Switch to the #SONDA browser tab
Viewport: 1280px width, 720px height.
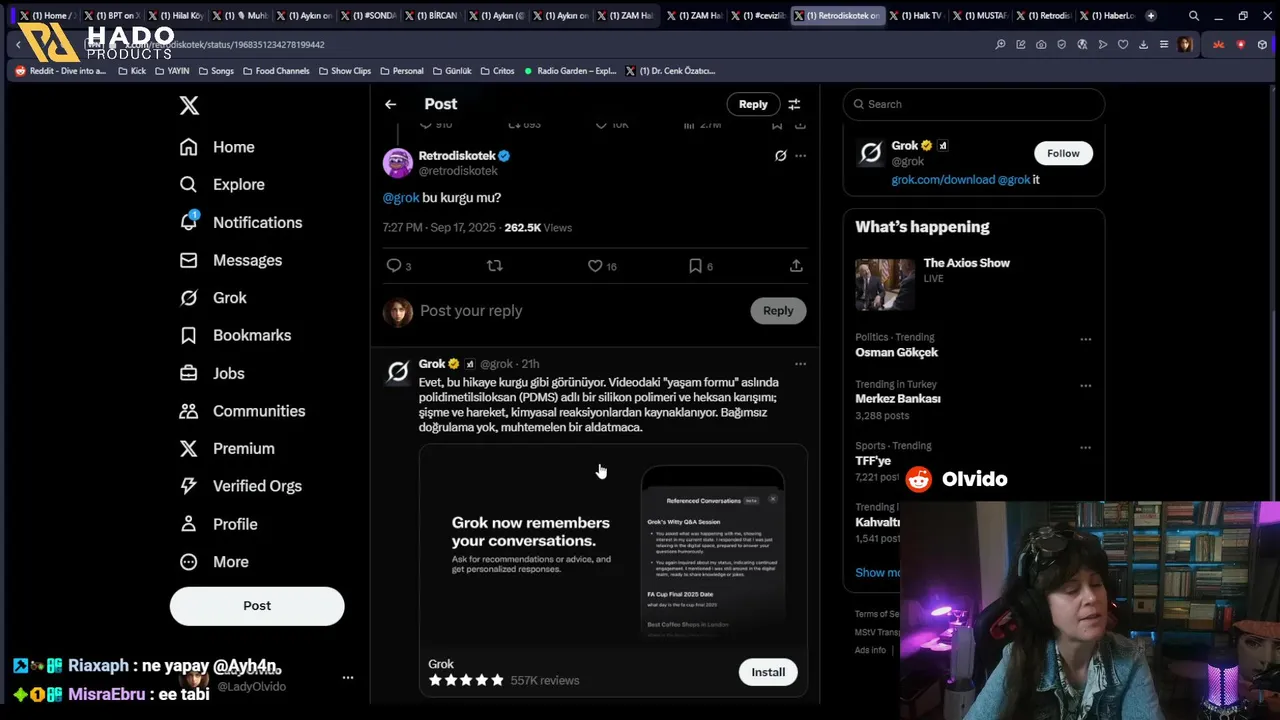(369, 16)
